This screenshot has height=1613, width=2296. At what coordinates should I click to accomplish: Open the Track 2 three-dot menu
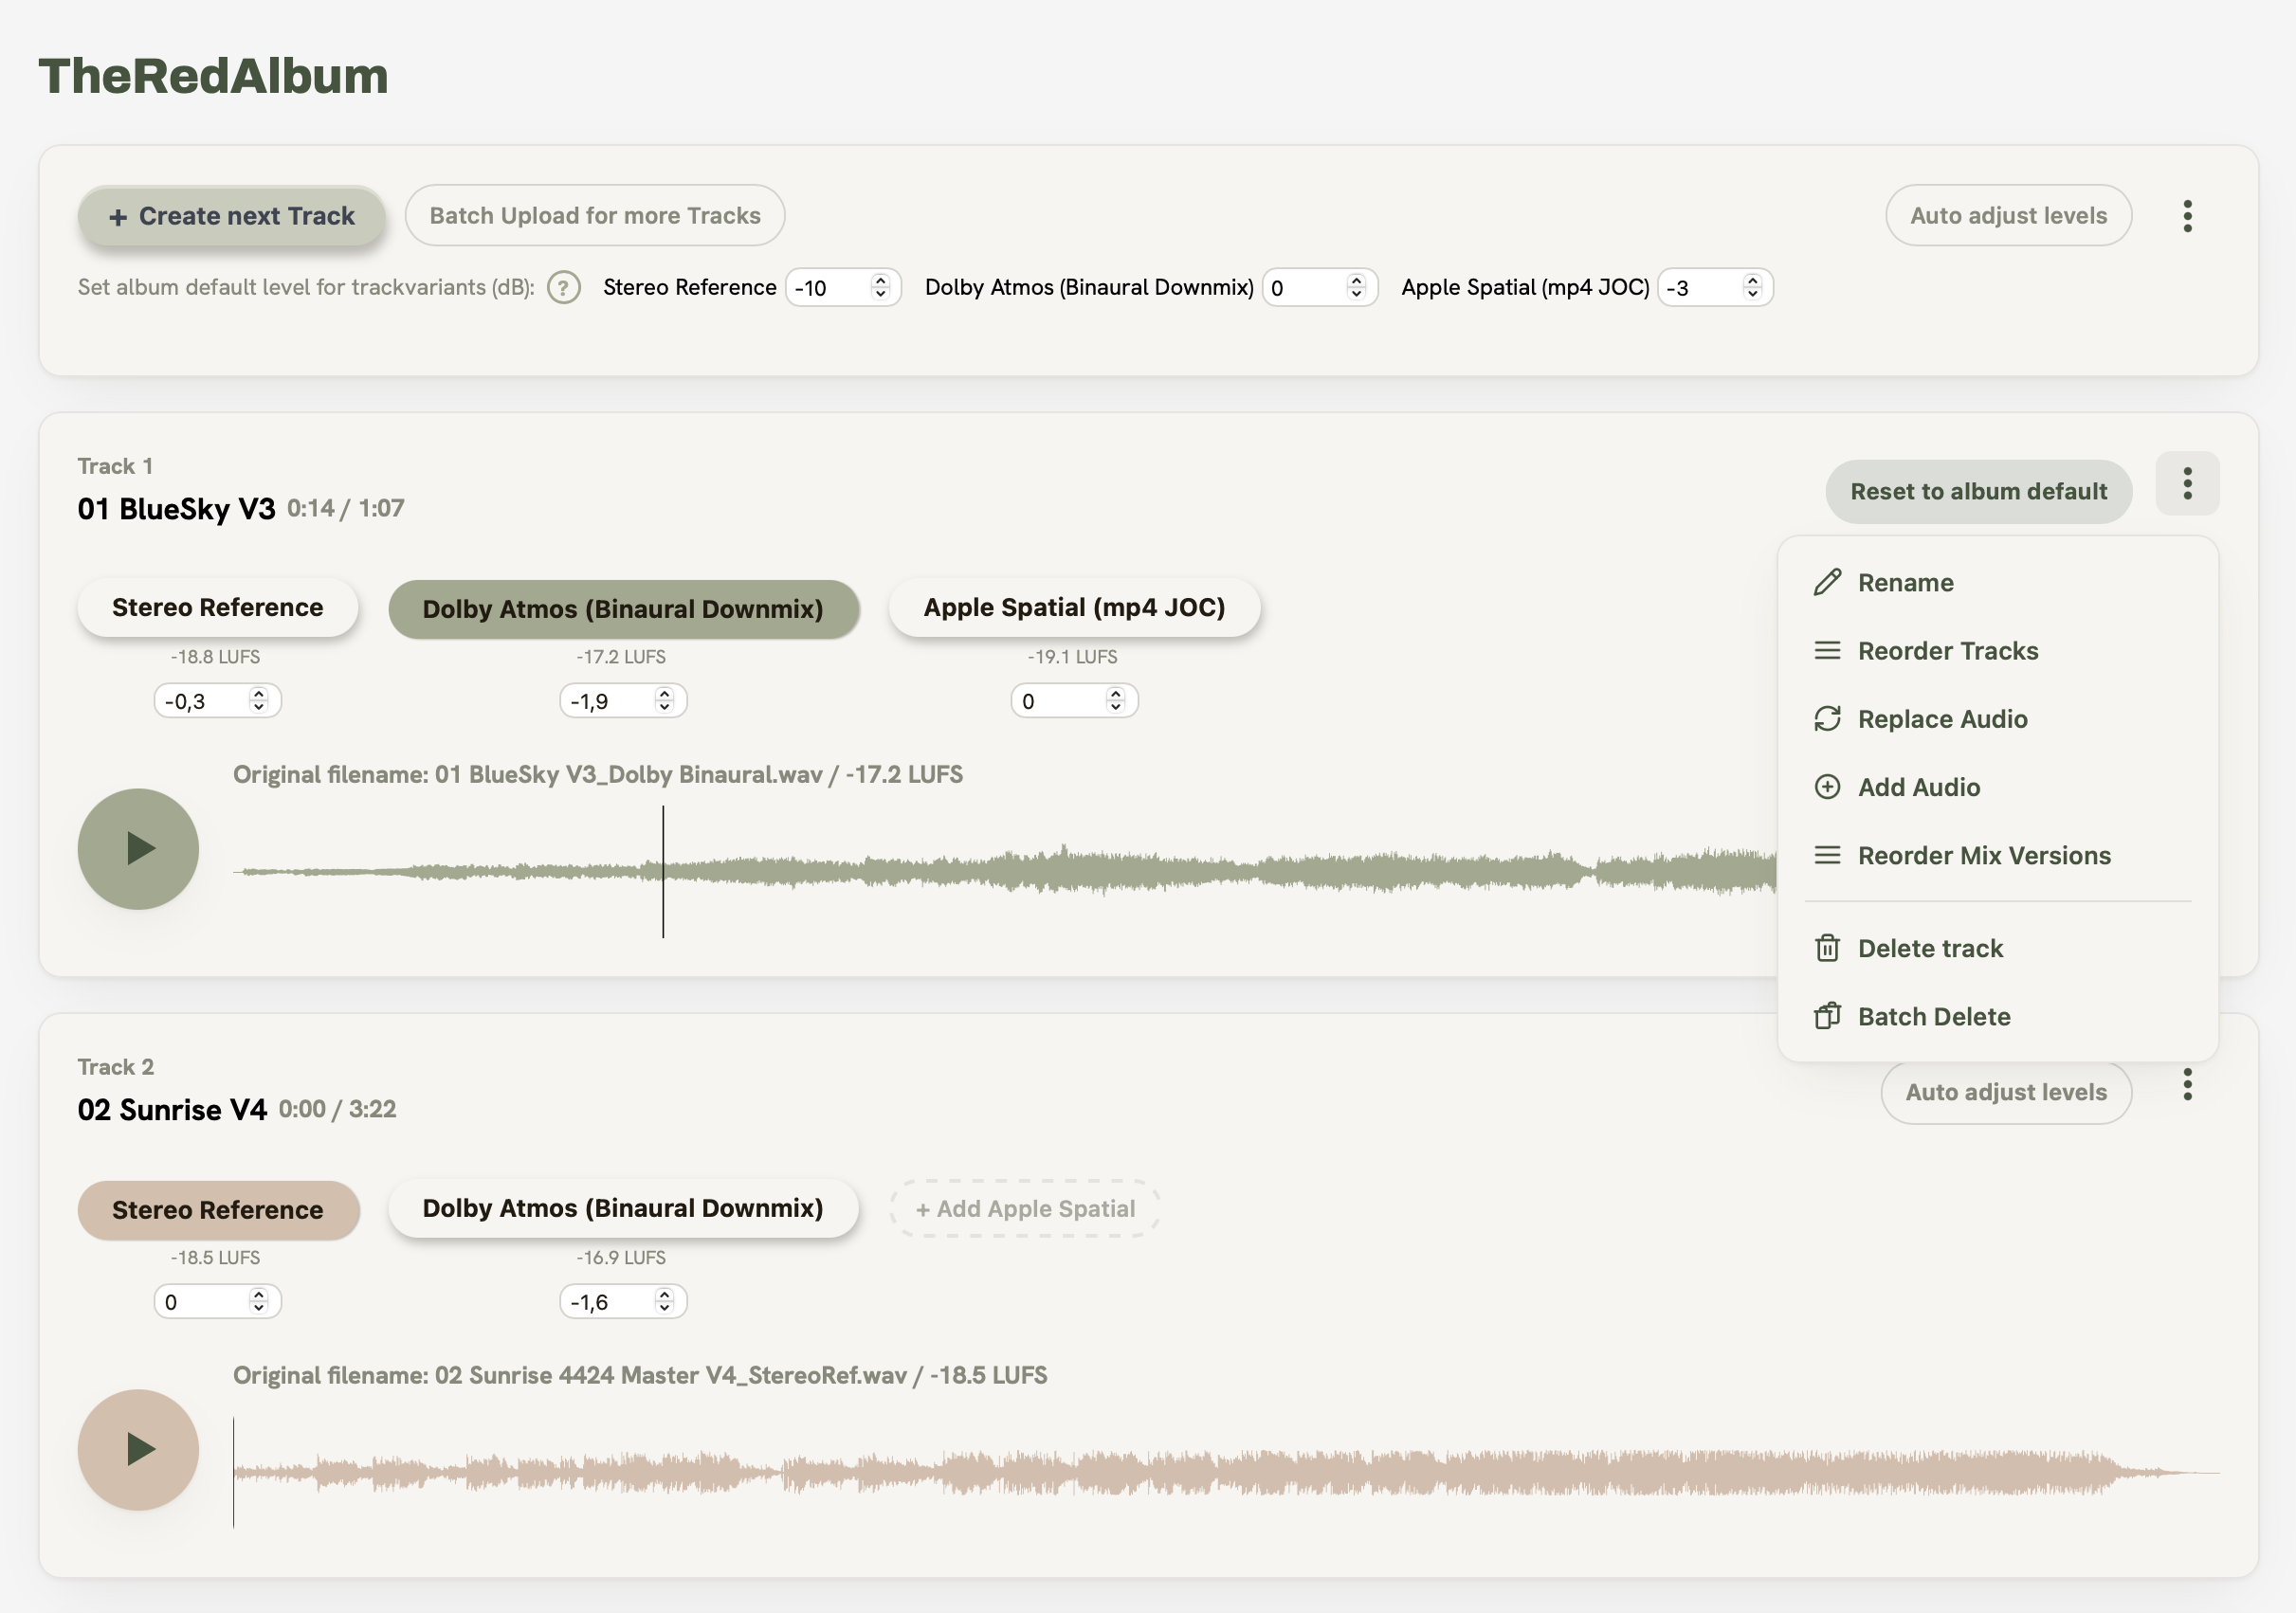(2187, 1085)
